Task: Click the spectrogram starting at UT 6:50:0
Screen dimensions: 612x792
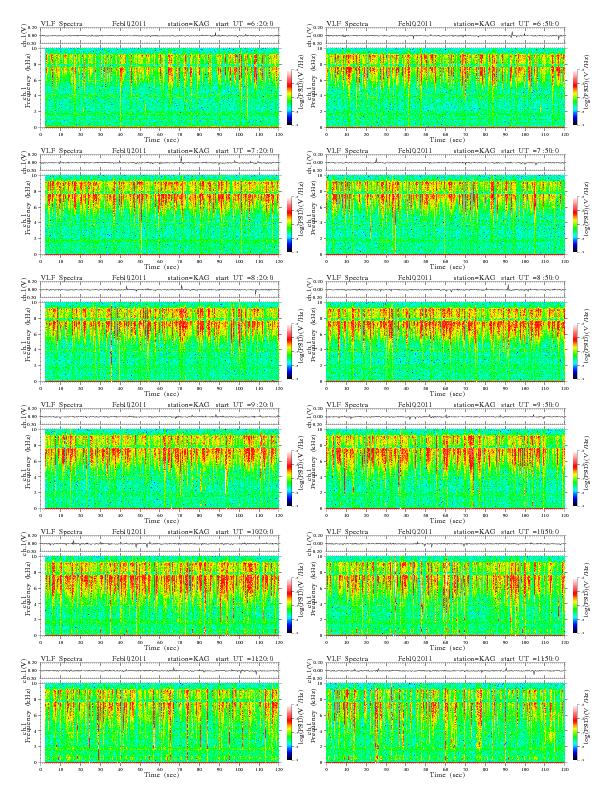Action: click(x=445, y=88)
